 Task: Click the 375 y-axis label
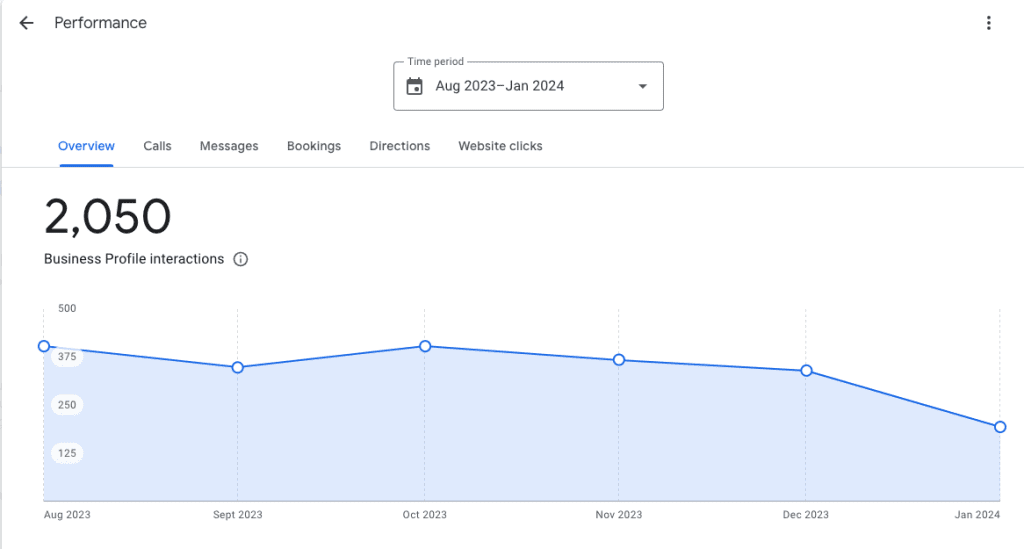[x=67, y=356]
